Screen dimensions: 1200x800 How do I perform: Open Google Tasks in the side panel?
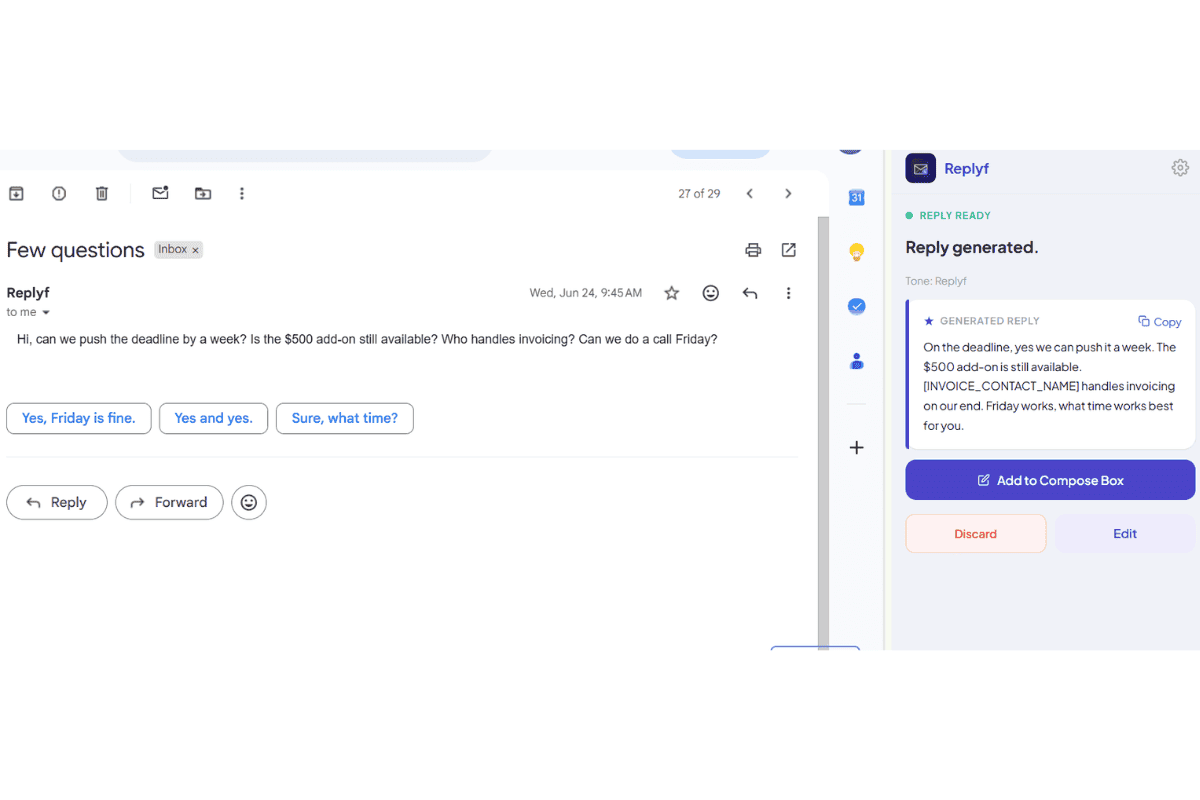(x=857, y=306)
